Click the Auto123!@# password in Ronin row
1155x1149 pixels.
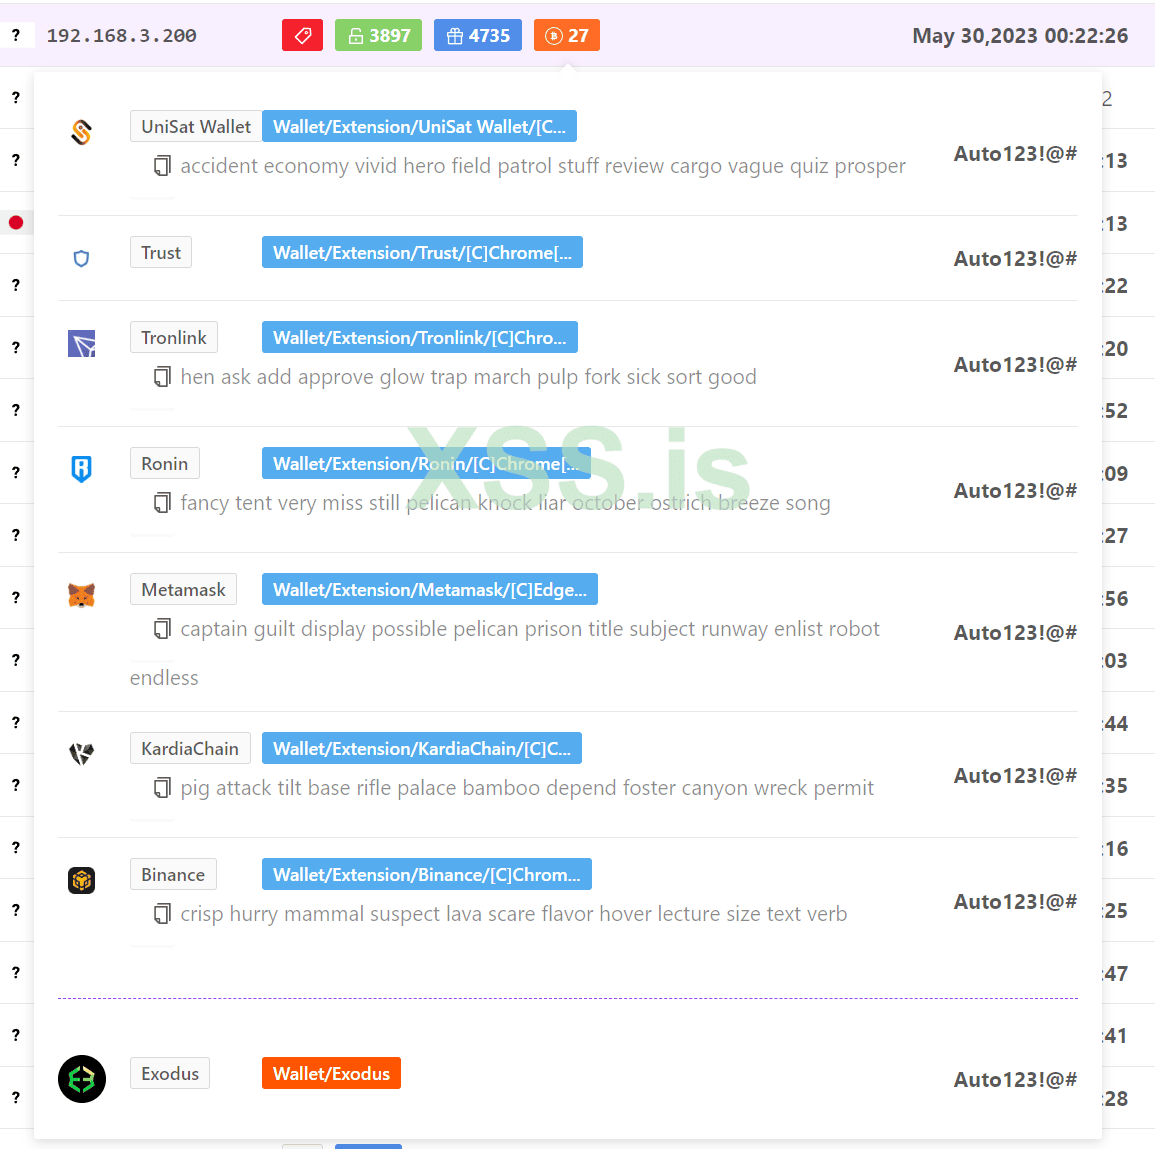click(x=1015, y=491)
